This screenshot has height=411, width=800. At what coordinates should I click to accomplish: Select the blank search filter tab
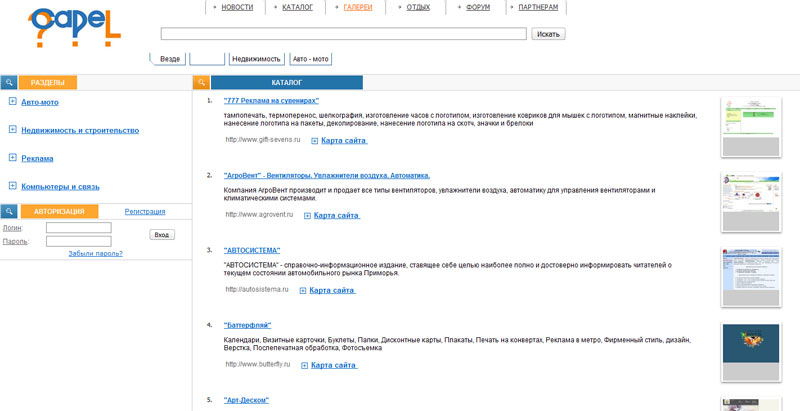[x=207, y=59]
